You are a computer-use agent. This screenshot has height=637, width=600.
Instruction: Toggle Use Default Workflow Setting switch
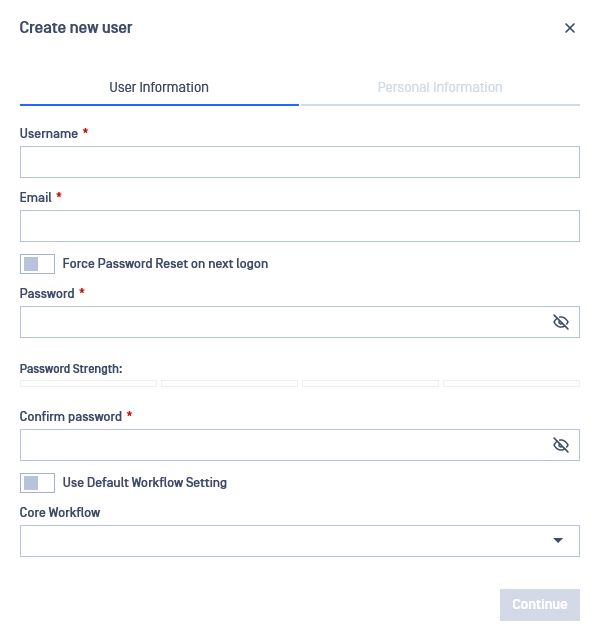point(37,483)
